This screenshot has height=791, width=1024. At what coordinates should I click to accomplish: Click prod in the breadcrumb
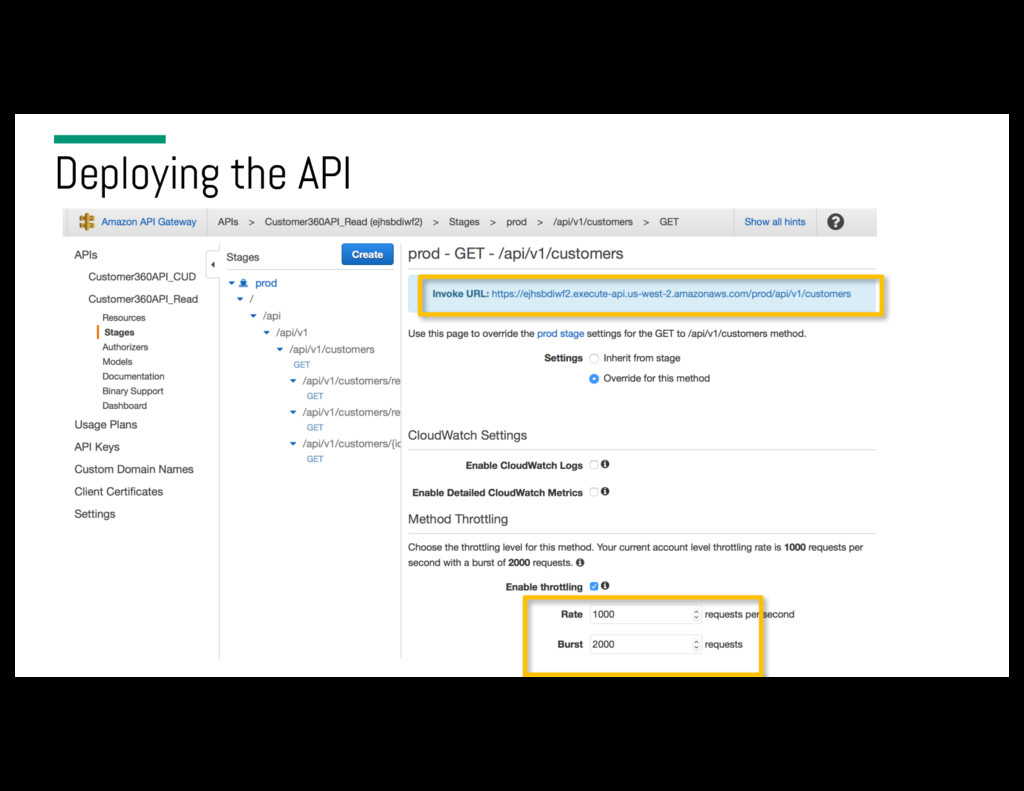point(516,222)
